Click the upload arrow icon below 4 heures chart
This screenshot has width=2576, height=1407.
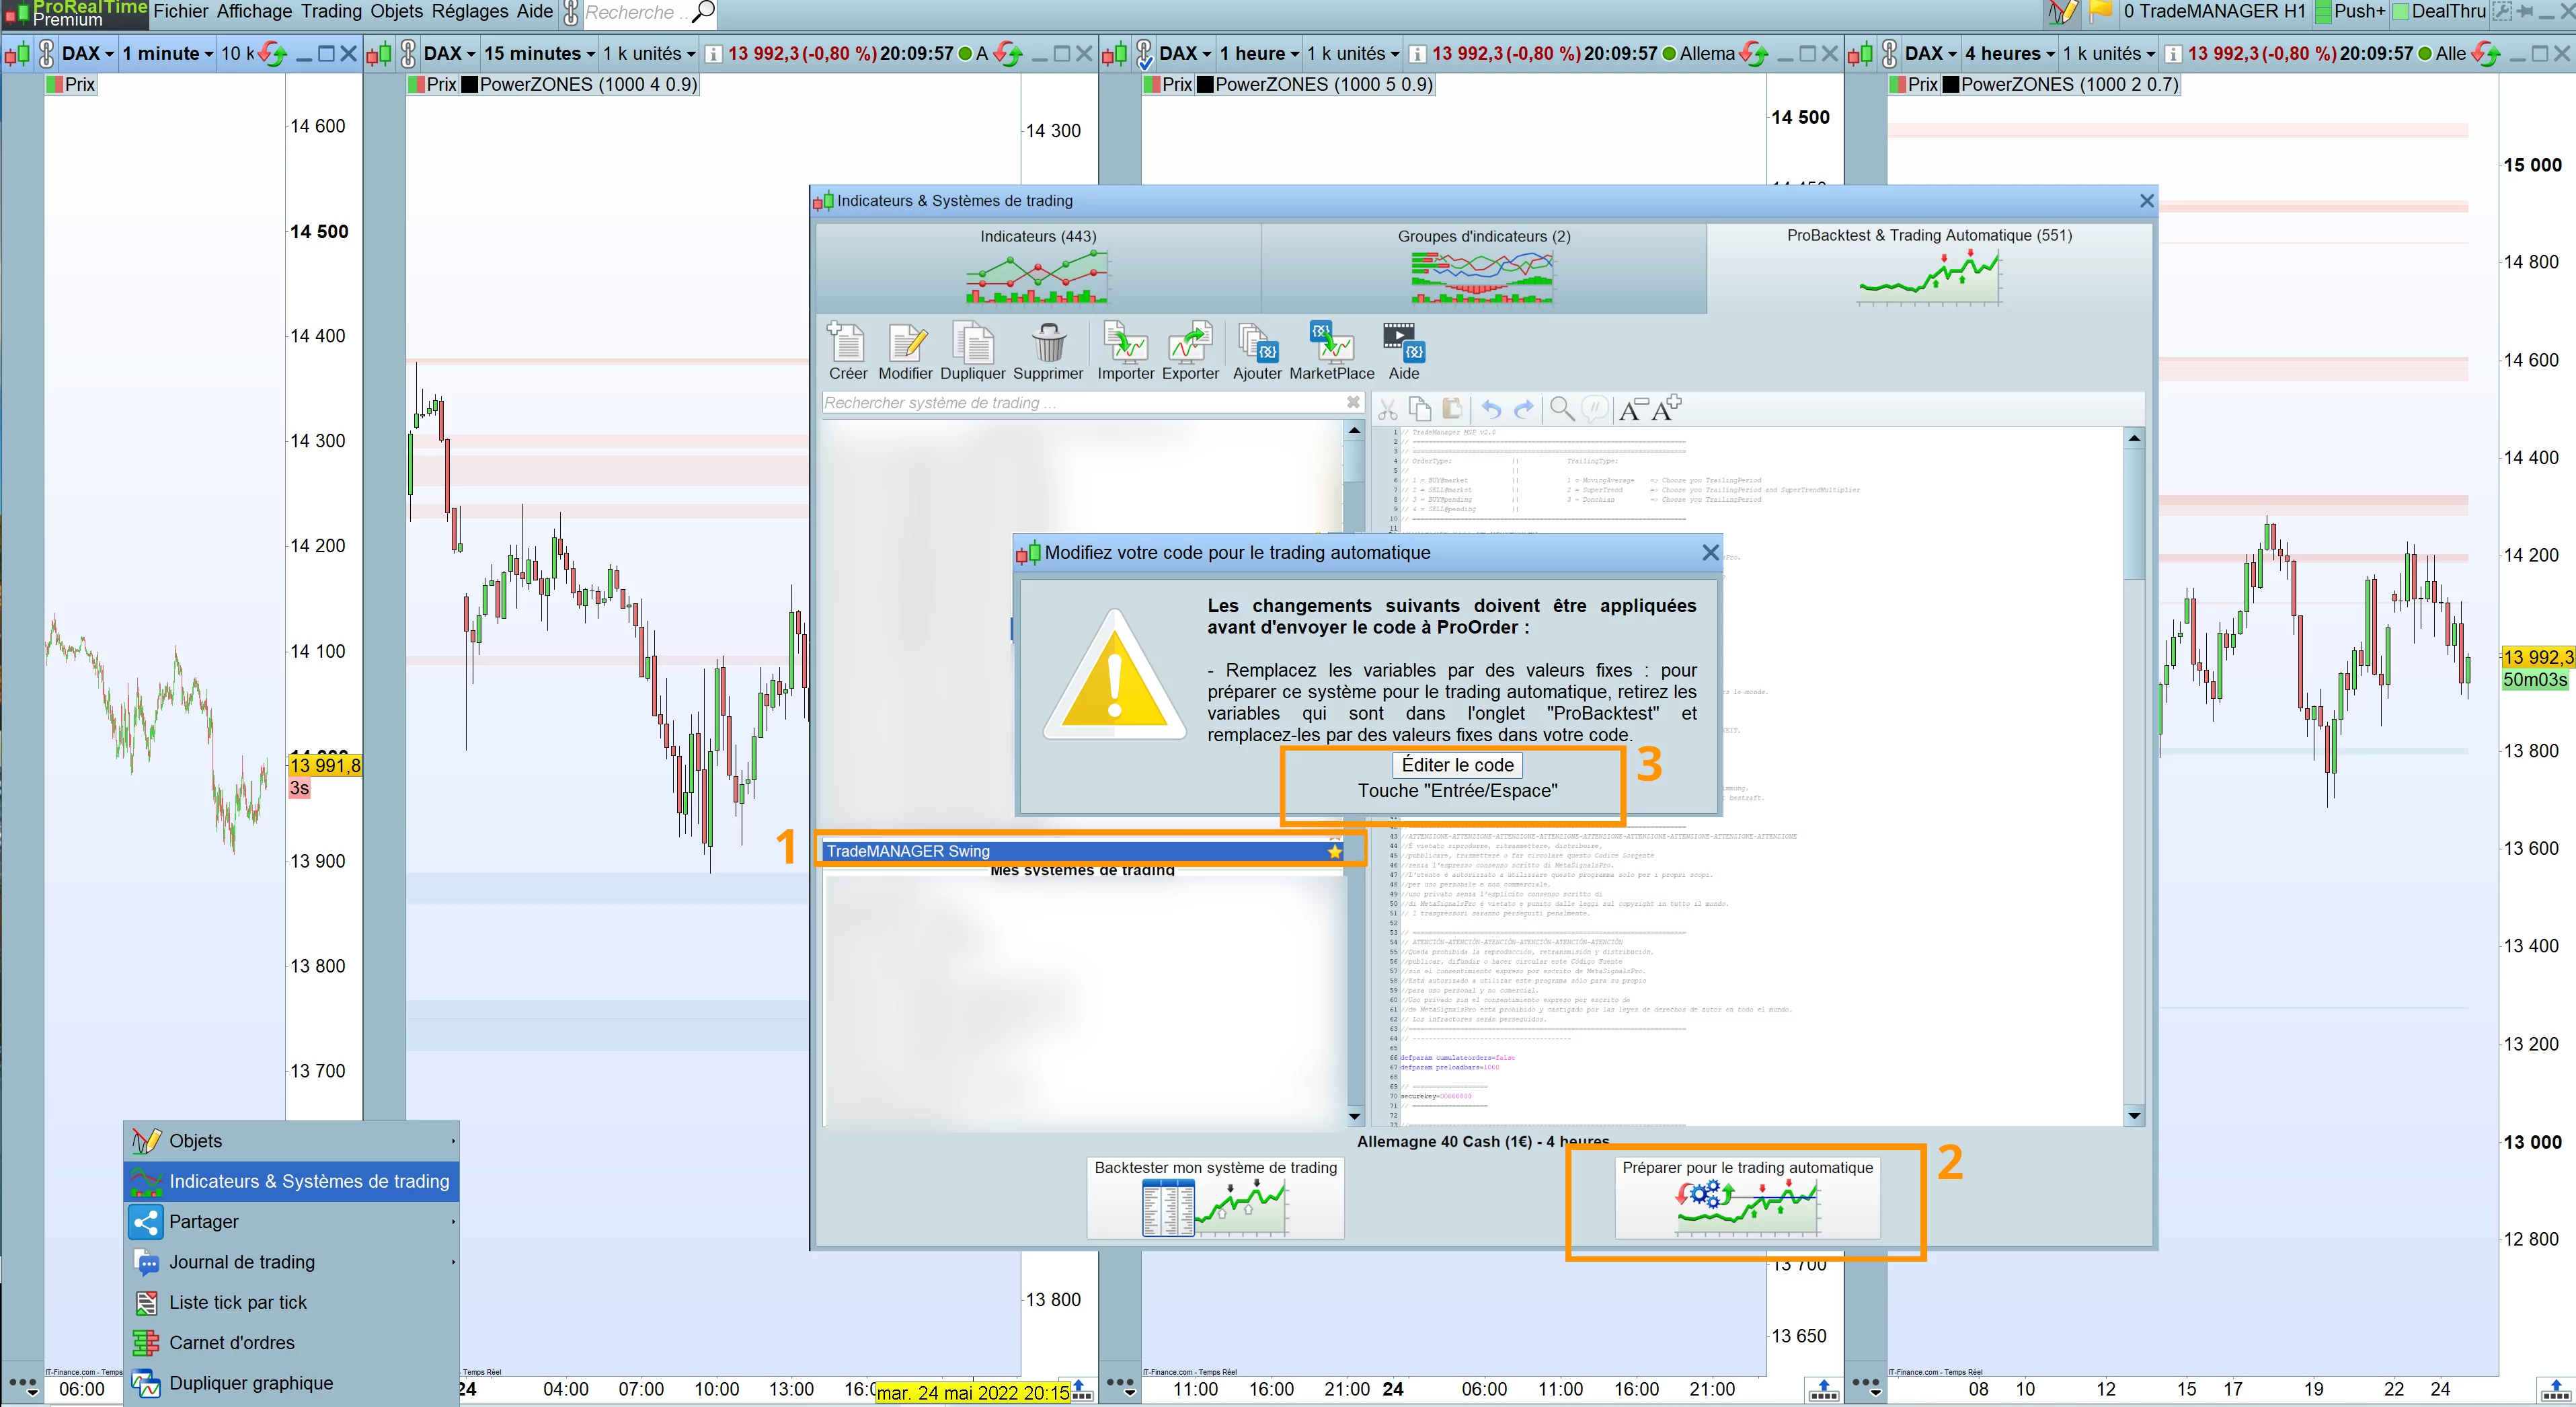tap(2557, 1390)
